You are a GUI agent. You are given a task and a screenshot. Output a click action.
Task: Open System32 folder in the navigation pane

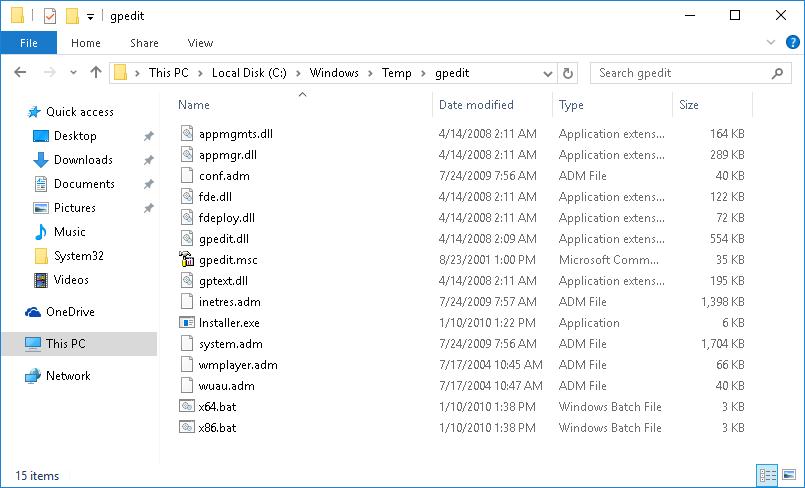pos(79,256)
